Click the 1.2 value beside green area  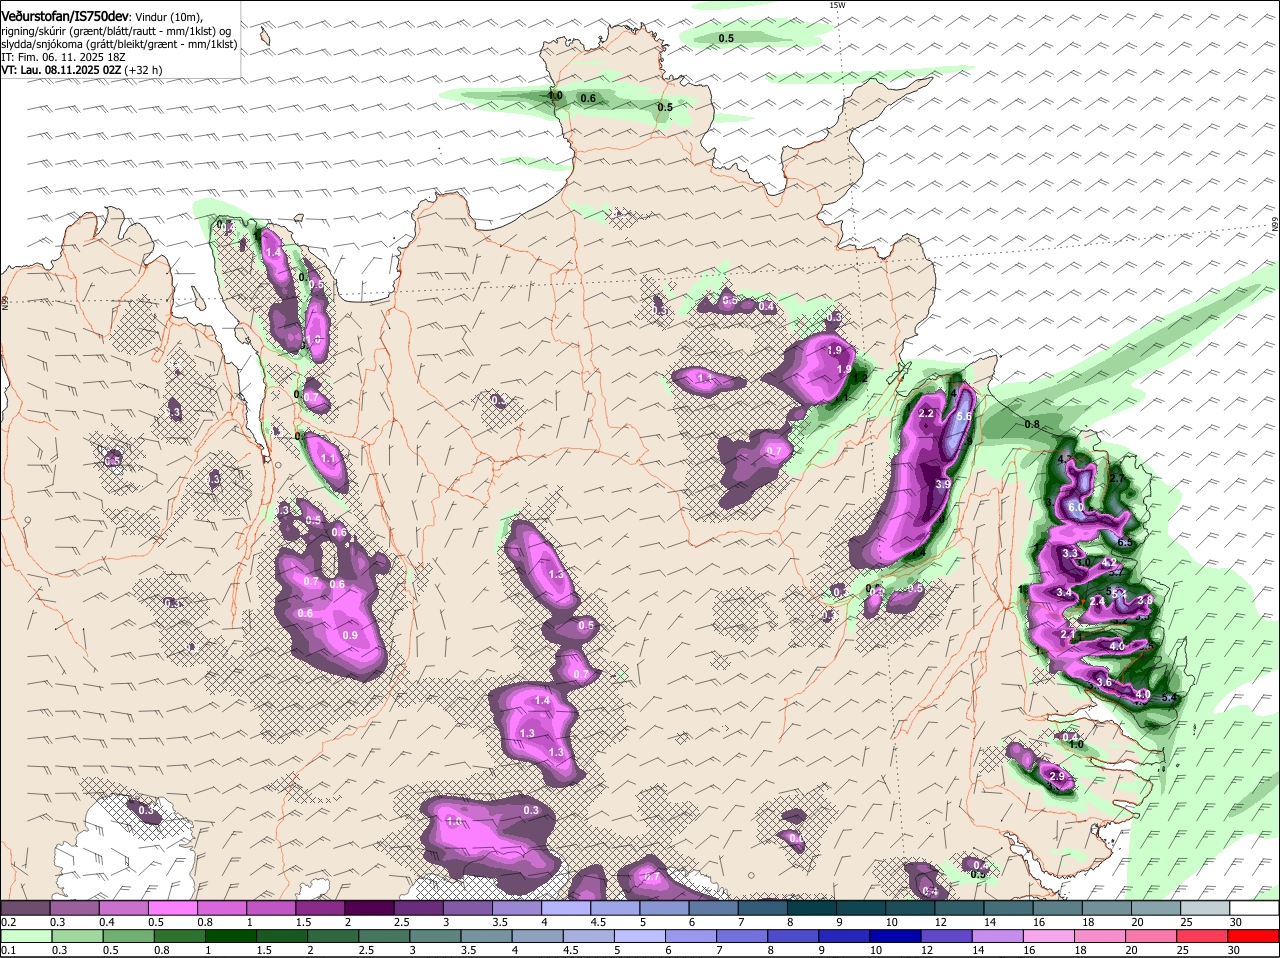pos(859,379)
